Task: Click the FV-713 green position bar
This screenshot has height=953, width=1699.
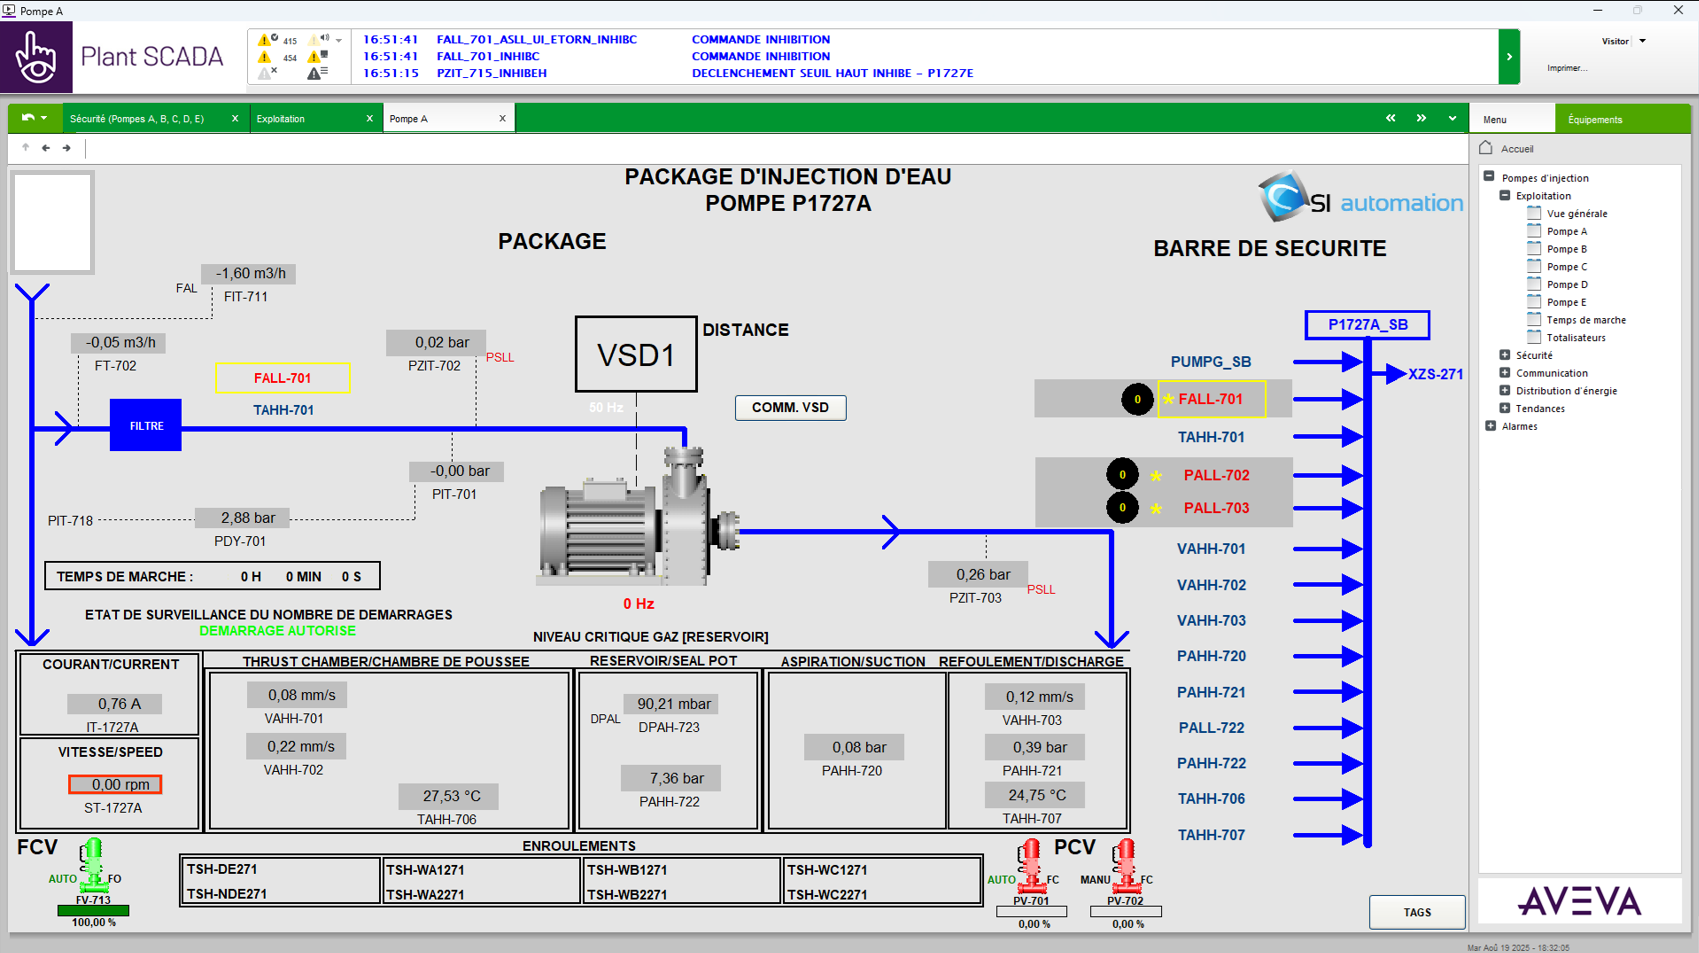Action: pyautogui.click(x=93, y=911)
